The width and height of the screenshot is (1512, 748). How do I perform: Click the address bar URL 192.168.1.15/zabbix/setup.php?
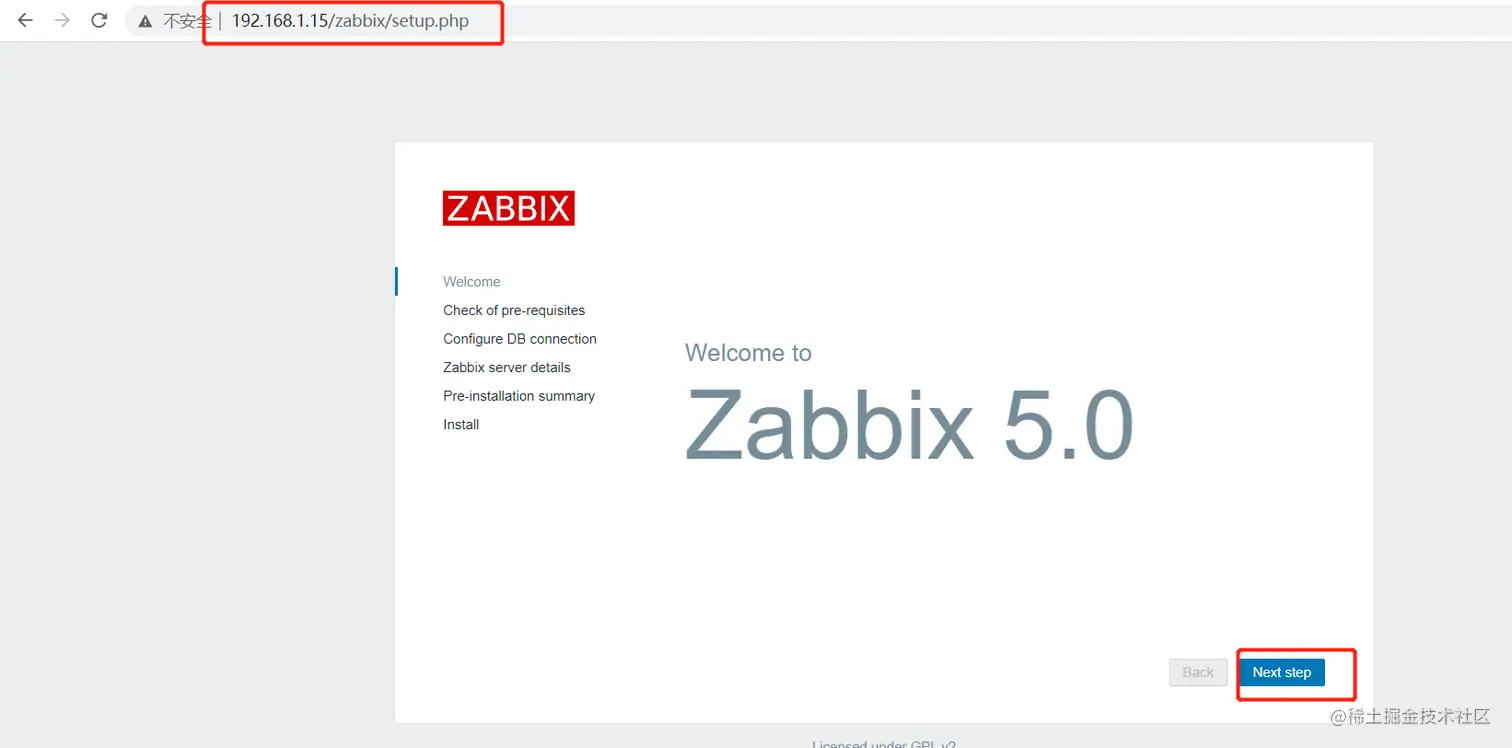[350, 20]
